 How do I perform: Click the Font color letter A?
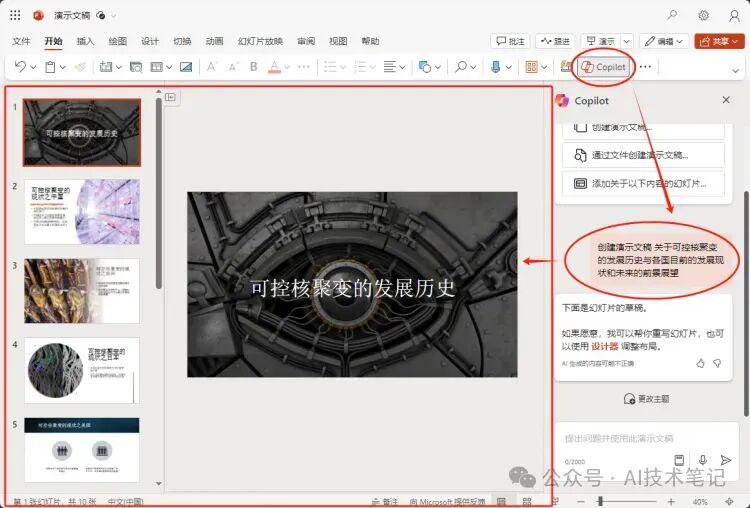(x=275, y=67)
